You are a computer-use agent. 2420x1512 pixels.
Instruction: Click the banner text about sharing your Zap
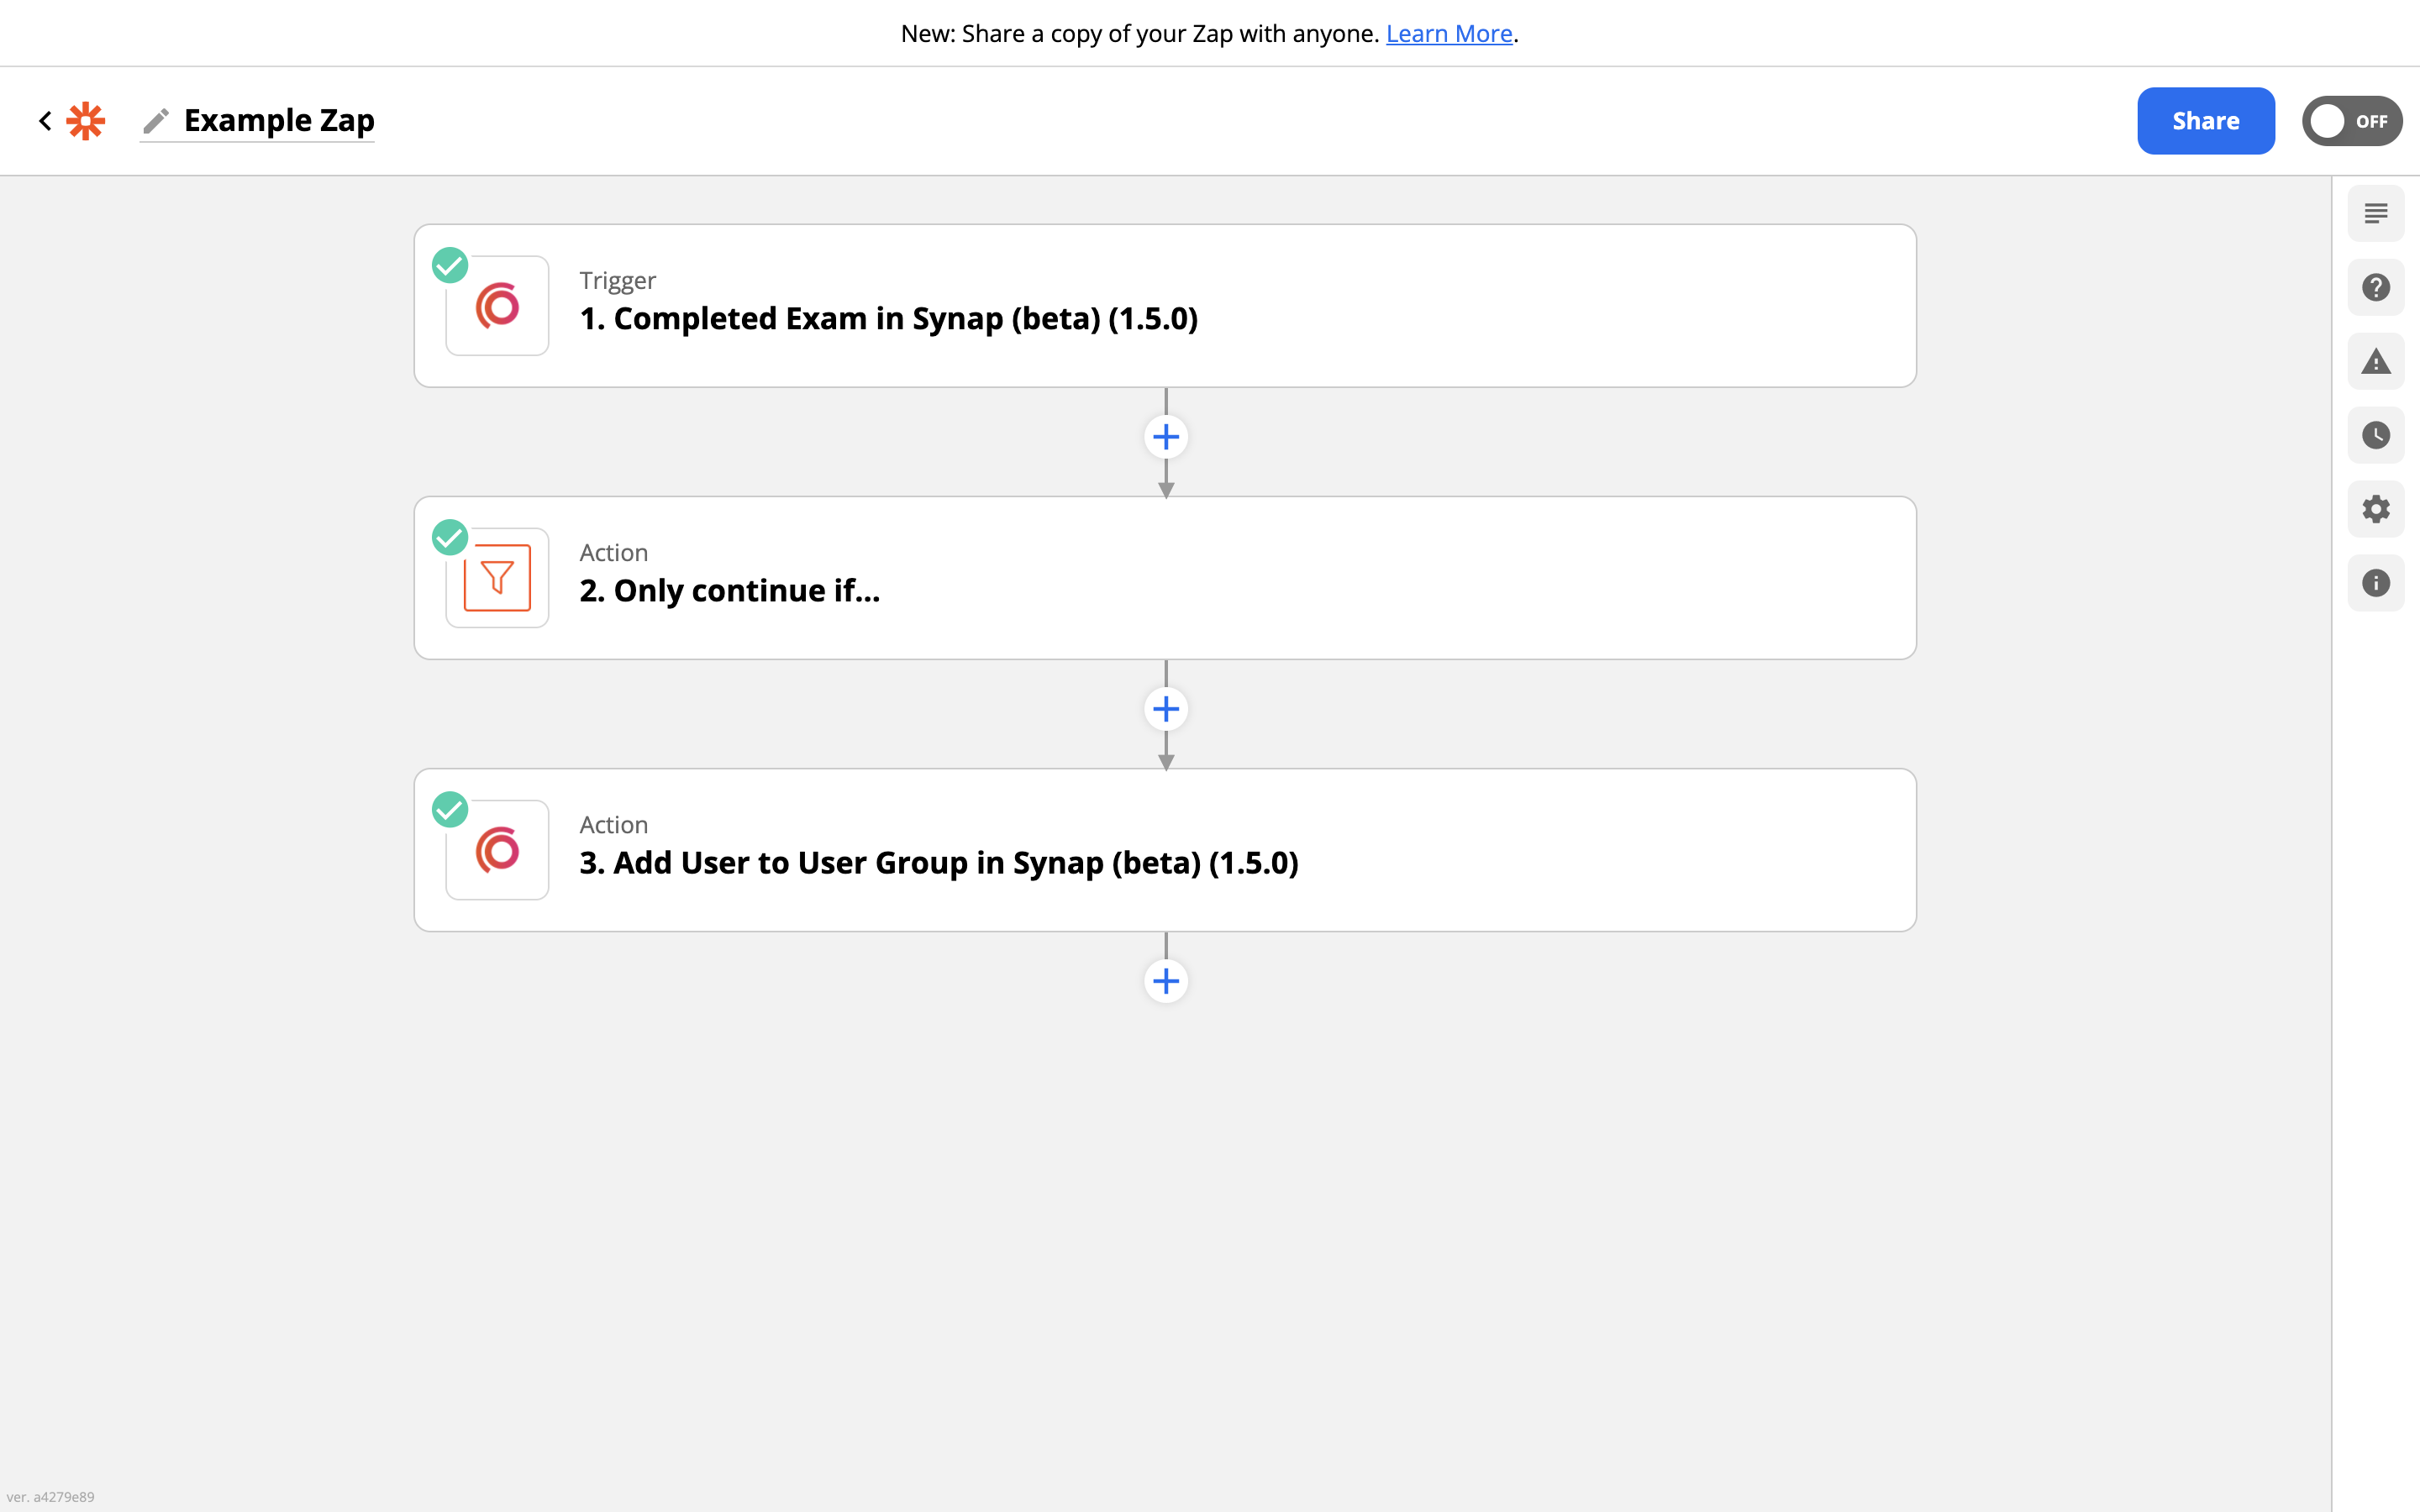1140,33
